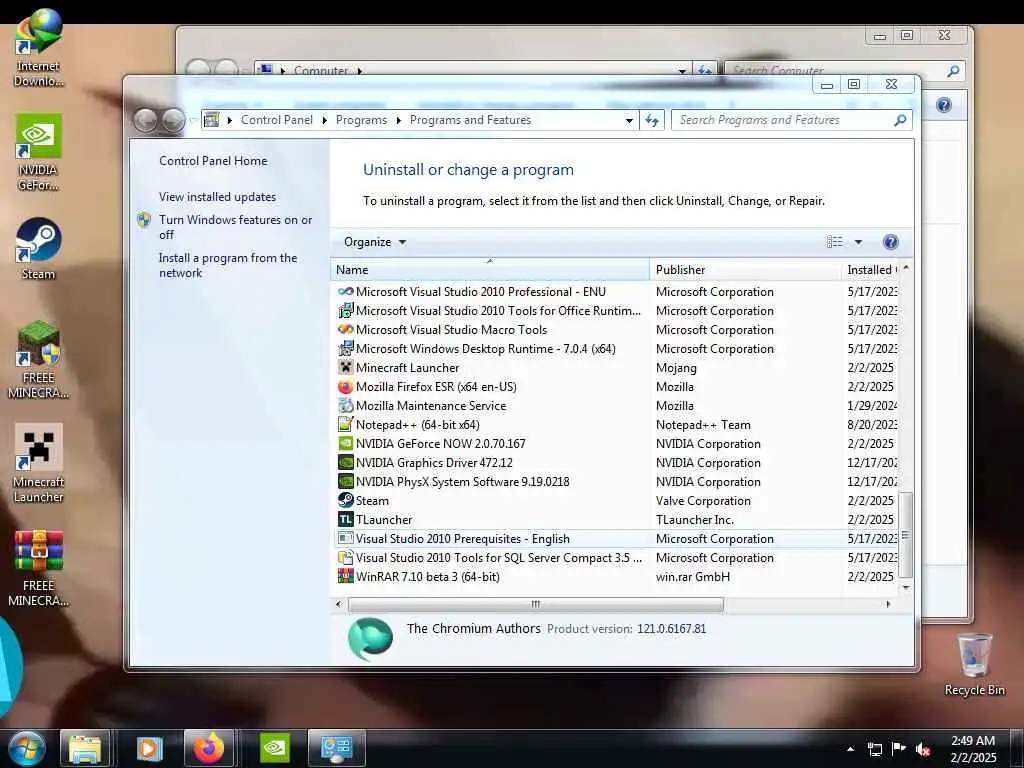
Task: Click View installed updates
Action: (x=217, y=197)
